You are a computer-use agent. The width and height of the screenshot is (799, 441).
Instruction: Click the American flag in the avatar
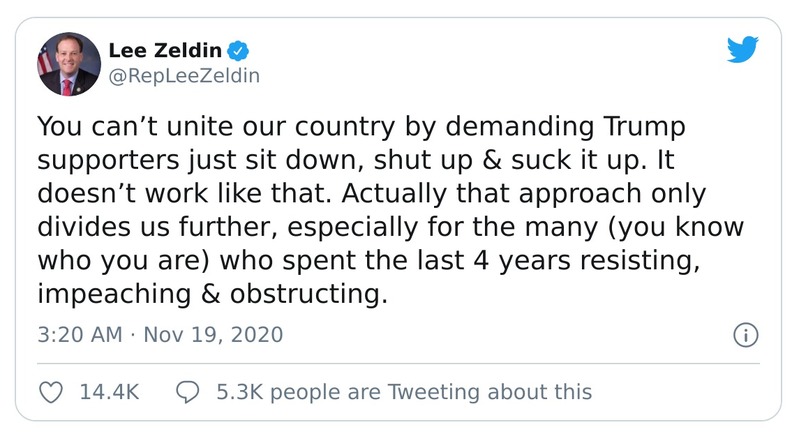click(x=44, y=66)
